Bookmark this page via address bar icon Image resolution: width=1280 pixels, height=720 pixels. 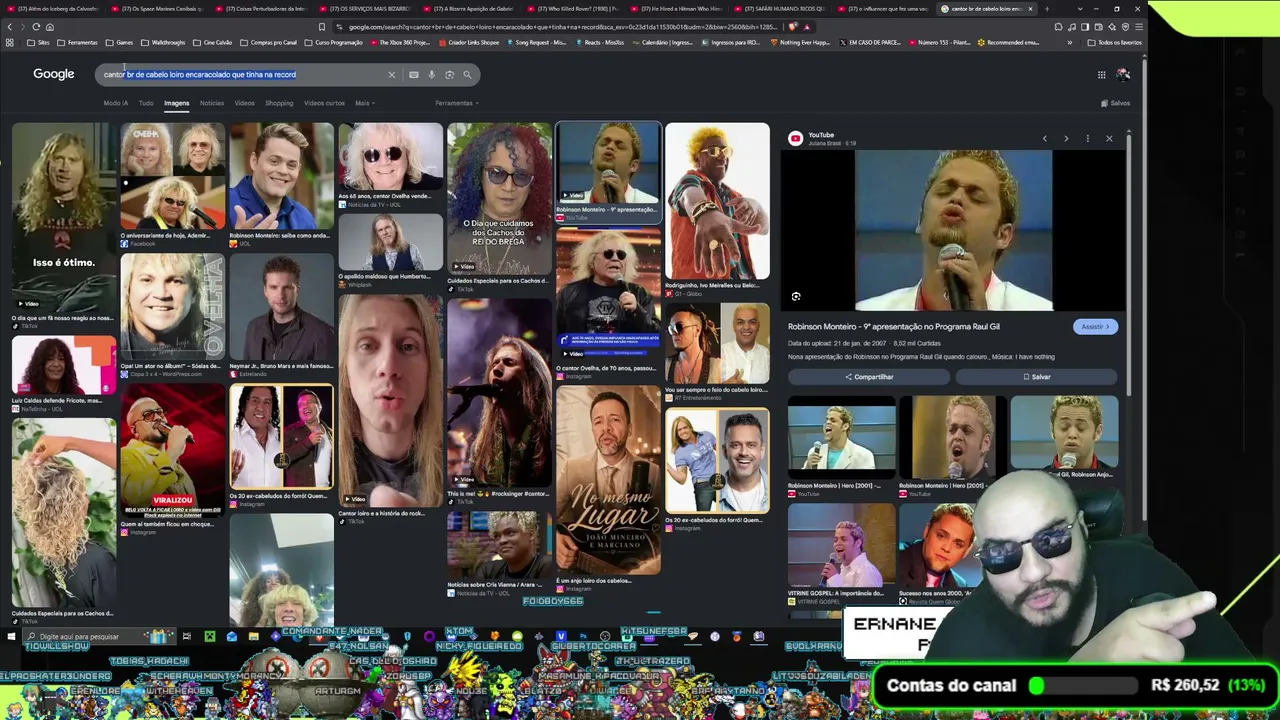tap(321, 27)
